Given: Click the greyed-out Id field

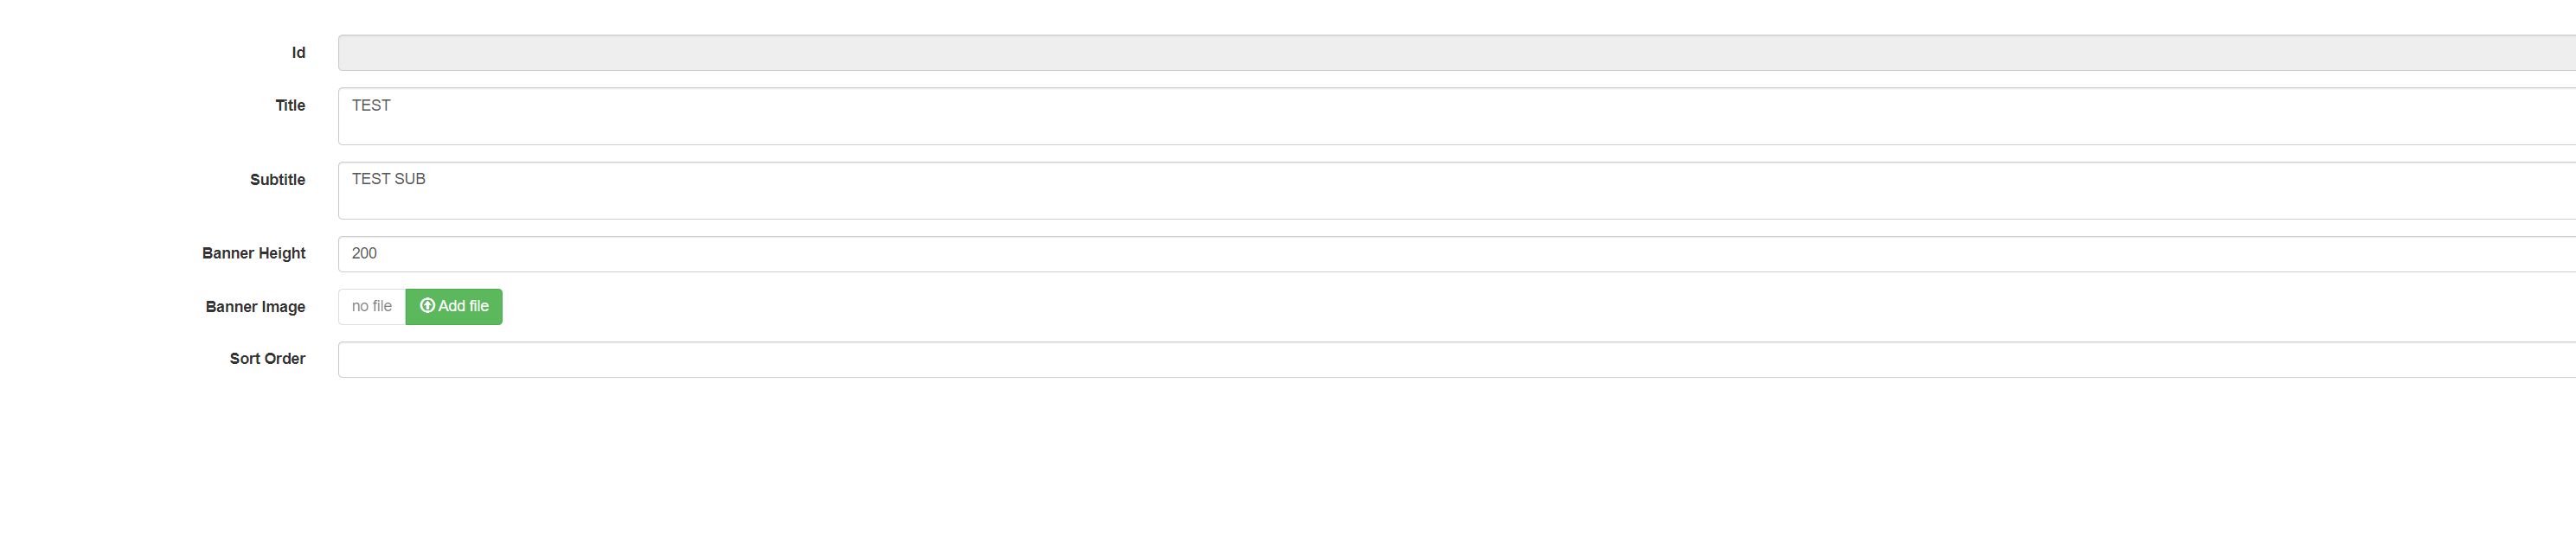Looking at the screenshot, I should click(1400, 53).
